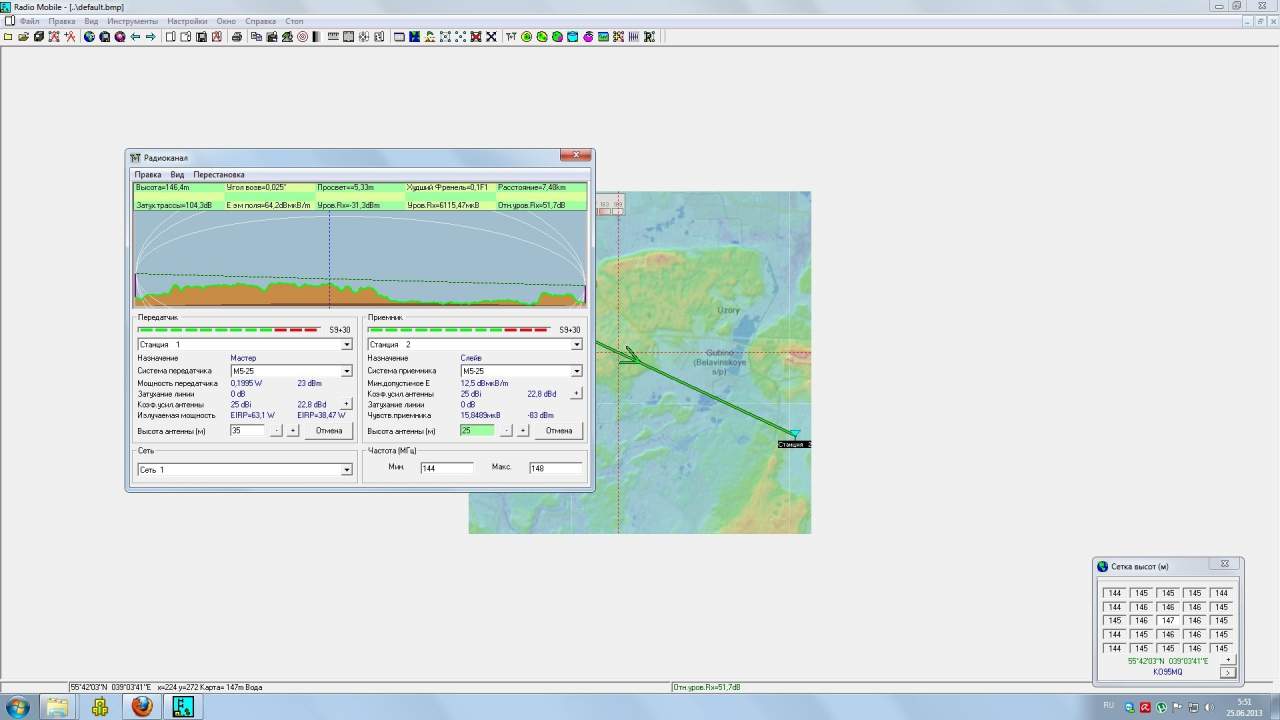
Task: Click the globe icon in the toolbar
Action: tap(89, 37)
